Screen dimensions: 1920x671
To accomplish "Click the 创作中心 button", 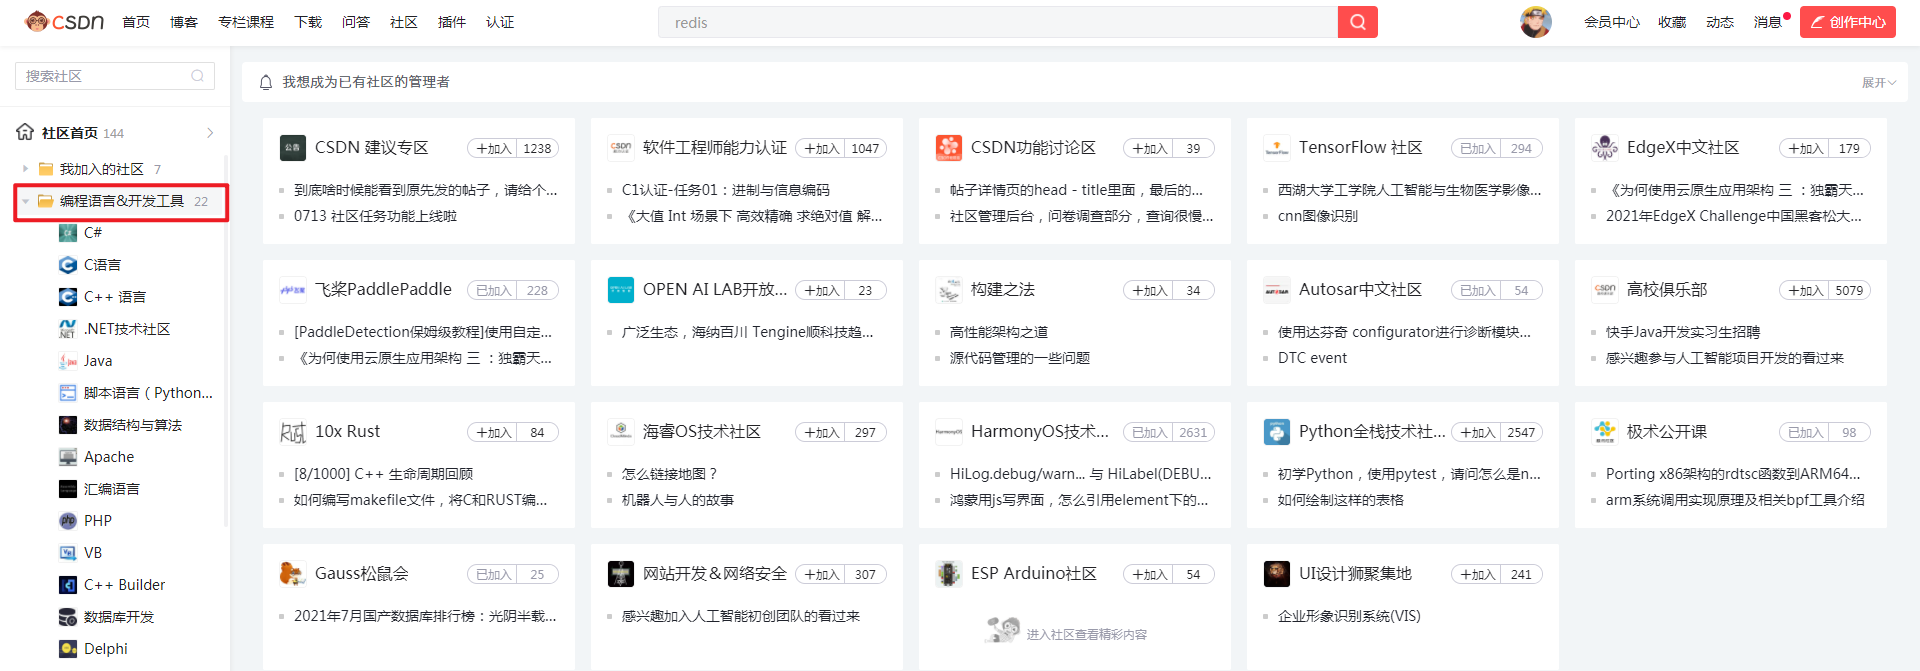I will [x=1848, y=22].
